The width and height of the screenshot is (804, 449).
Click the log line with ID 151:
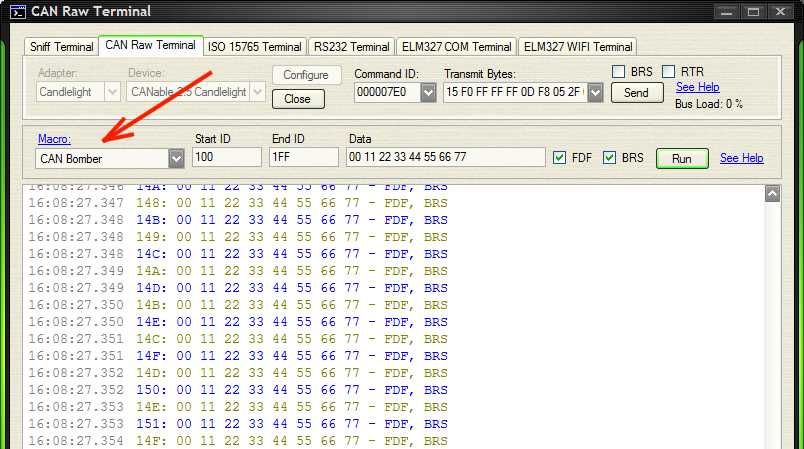click(x=238, y=424)
